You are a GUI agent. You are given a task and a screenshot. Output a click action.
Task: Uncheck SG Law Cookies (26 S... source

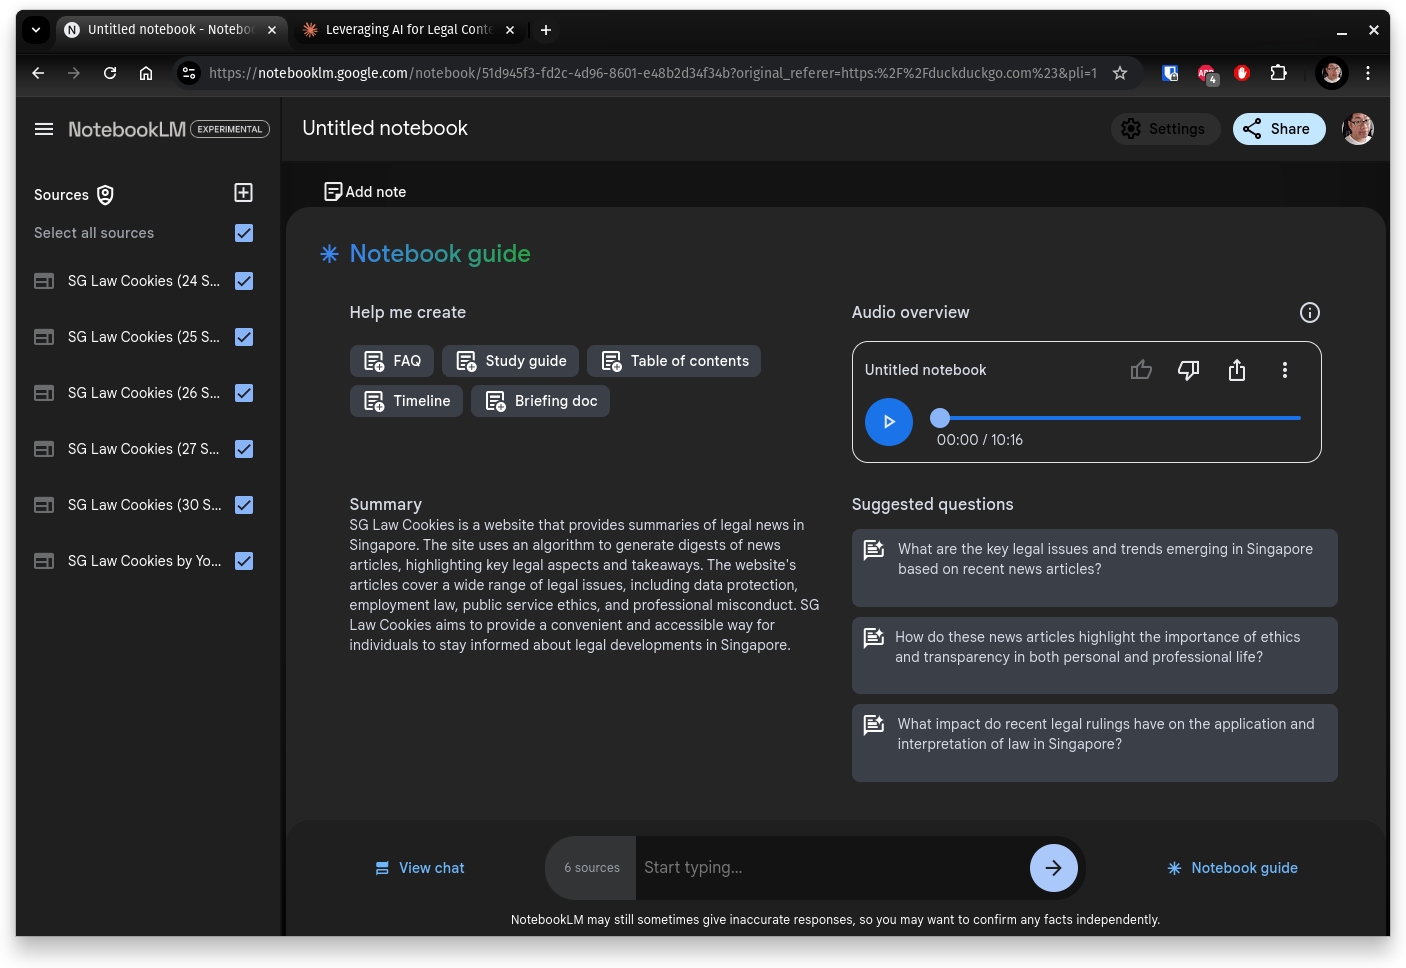(x=244, y=393)
